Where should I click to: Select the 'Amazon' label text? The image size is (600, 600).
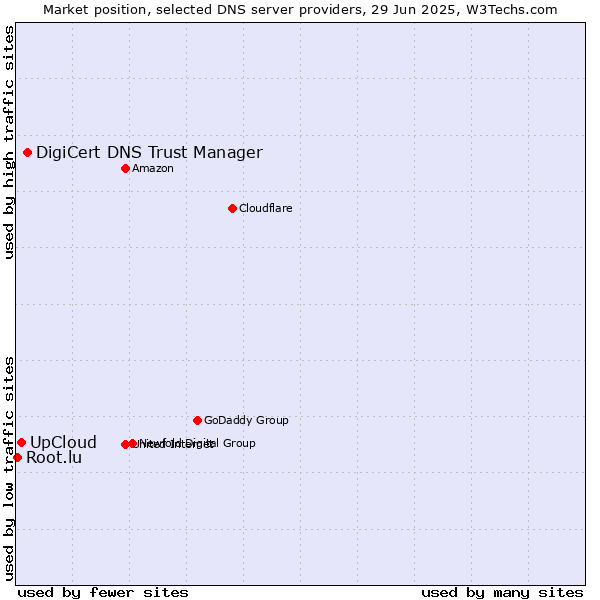pyautogui.click(x=153, y=168)
